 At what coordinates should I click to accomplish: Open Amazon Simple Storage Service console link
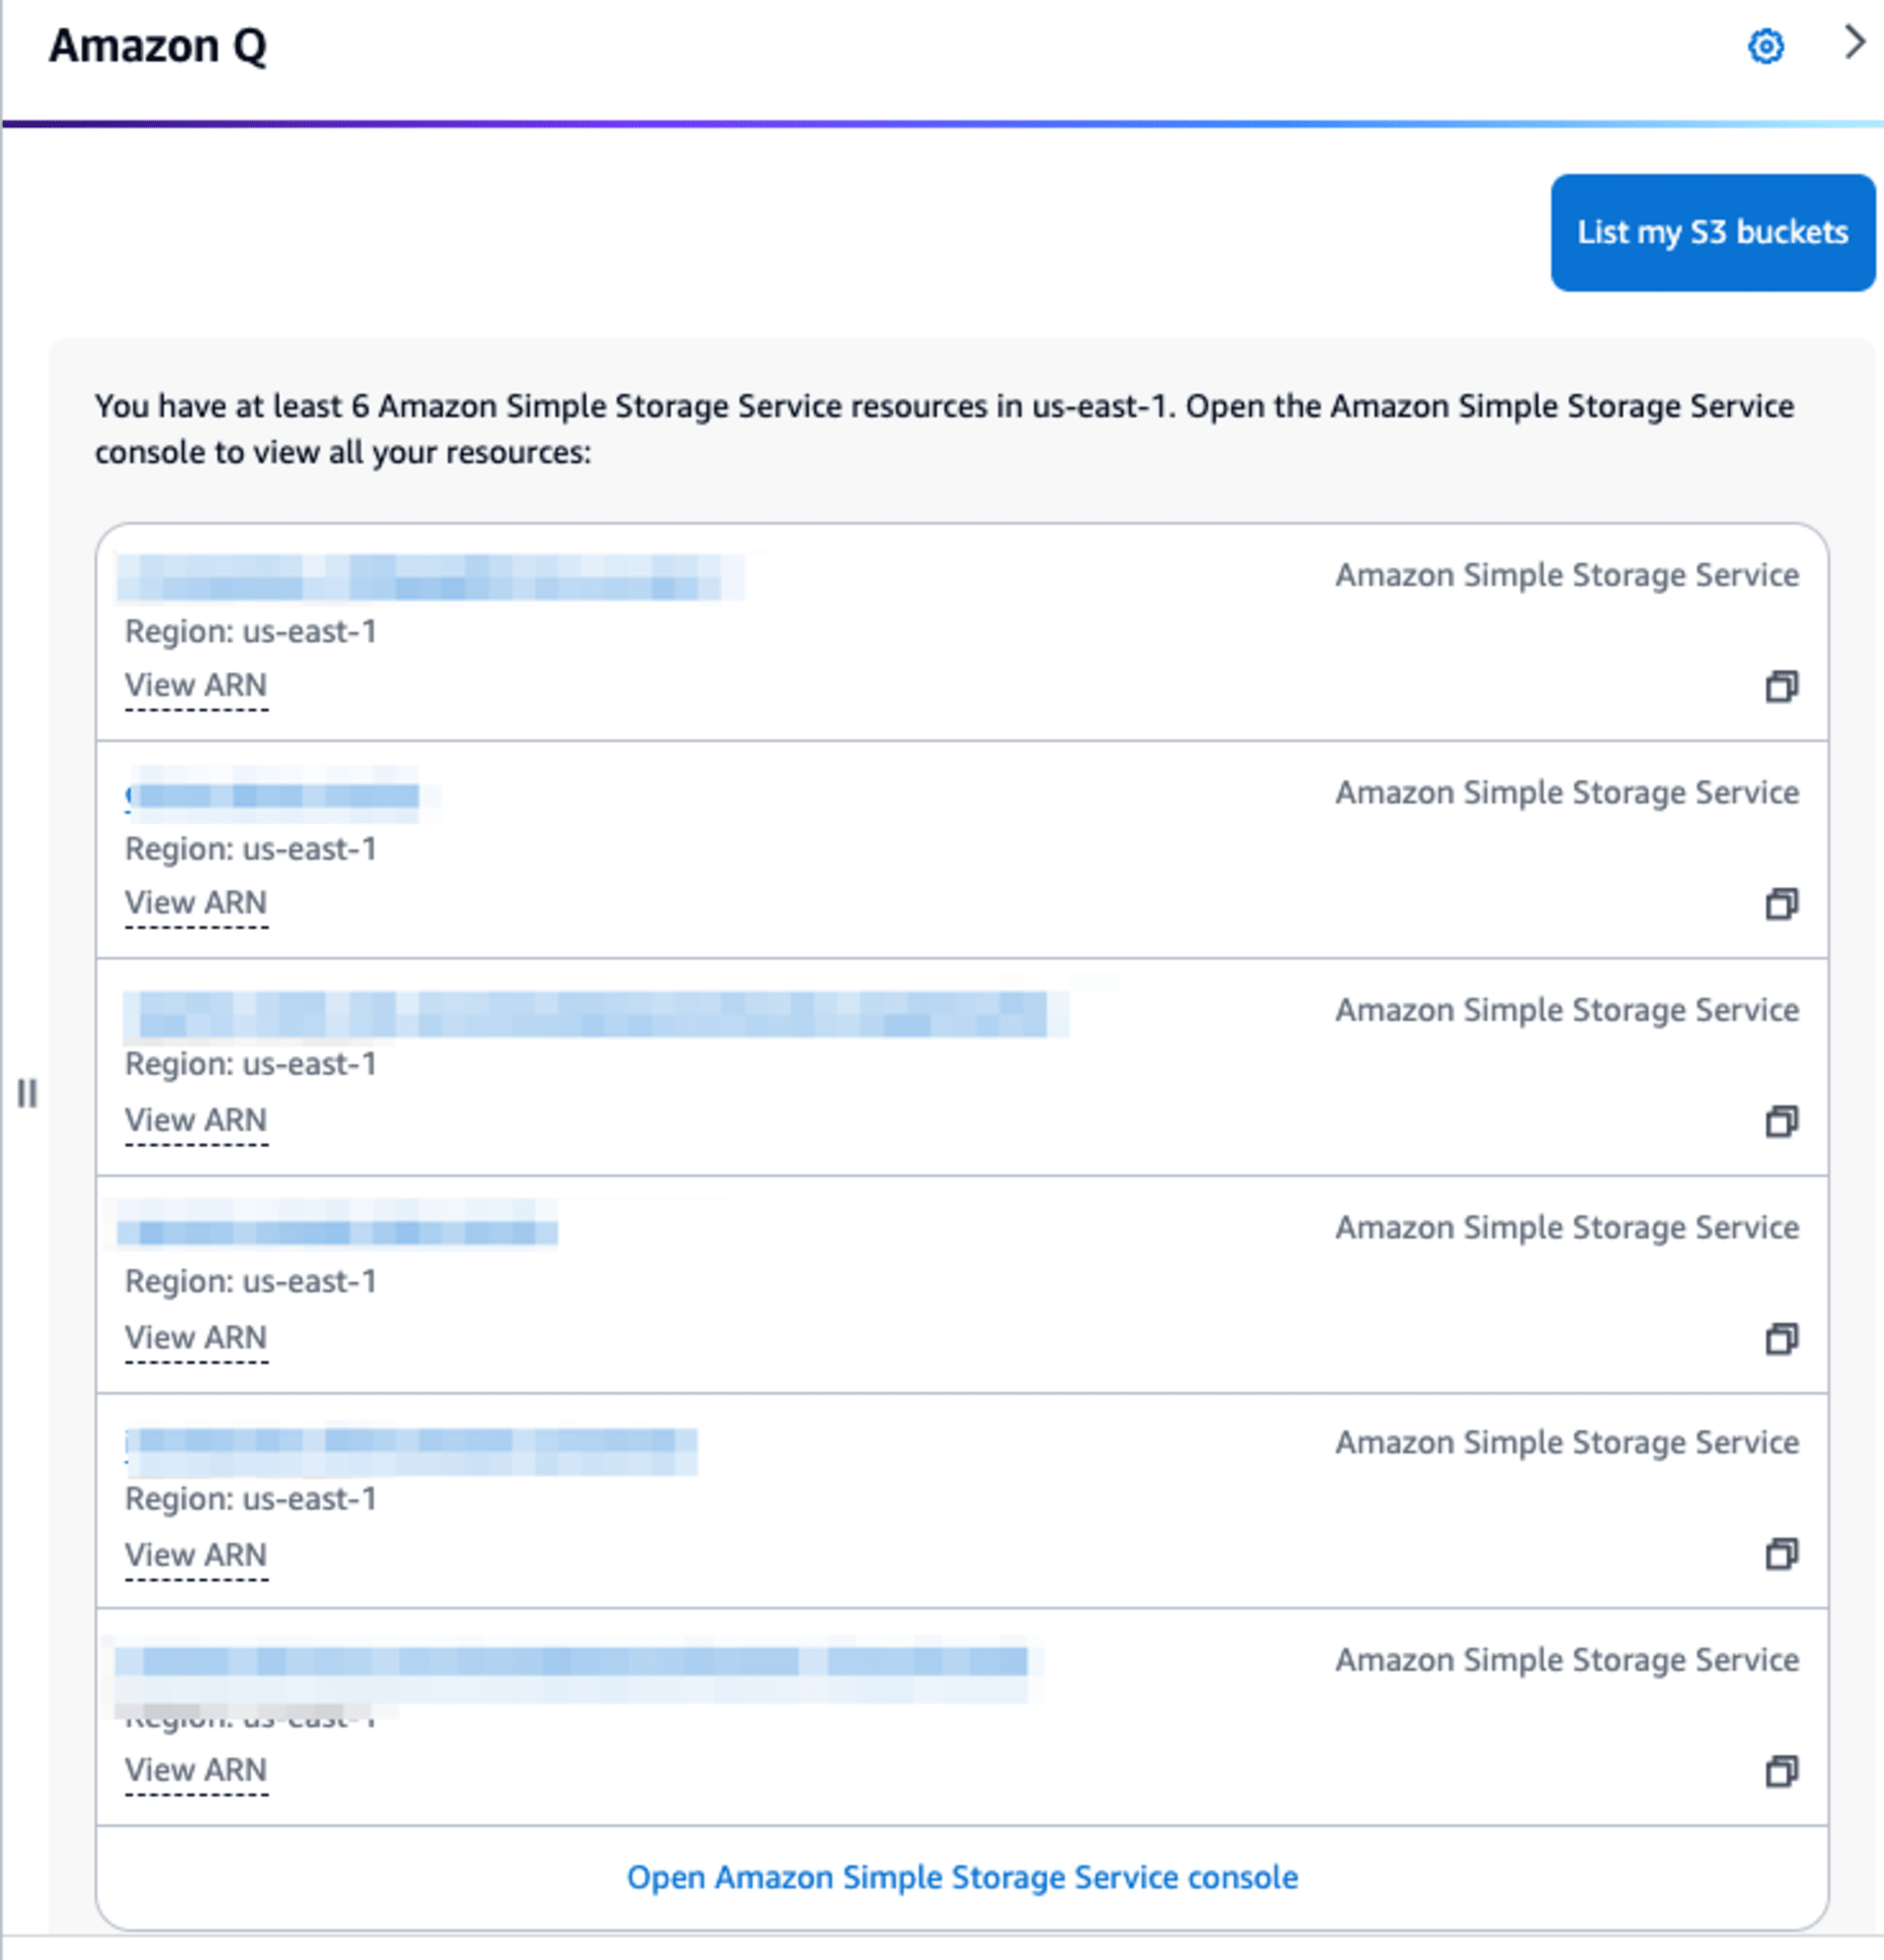962,1877
